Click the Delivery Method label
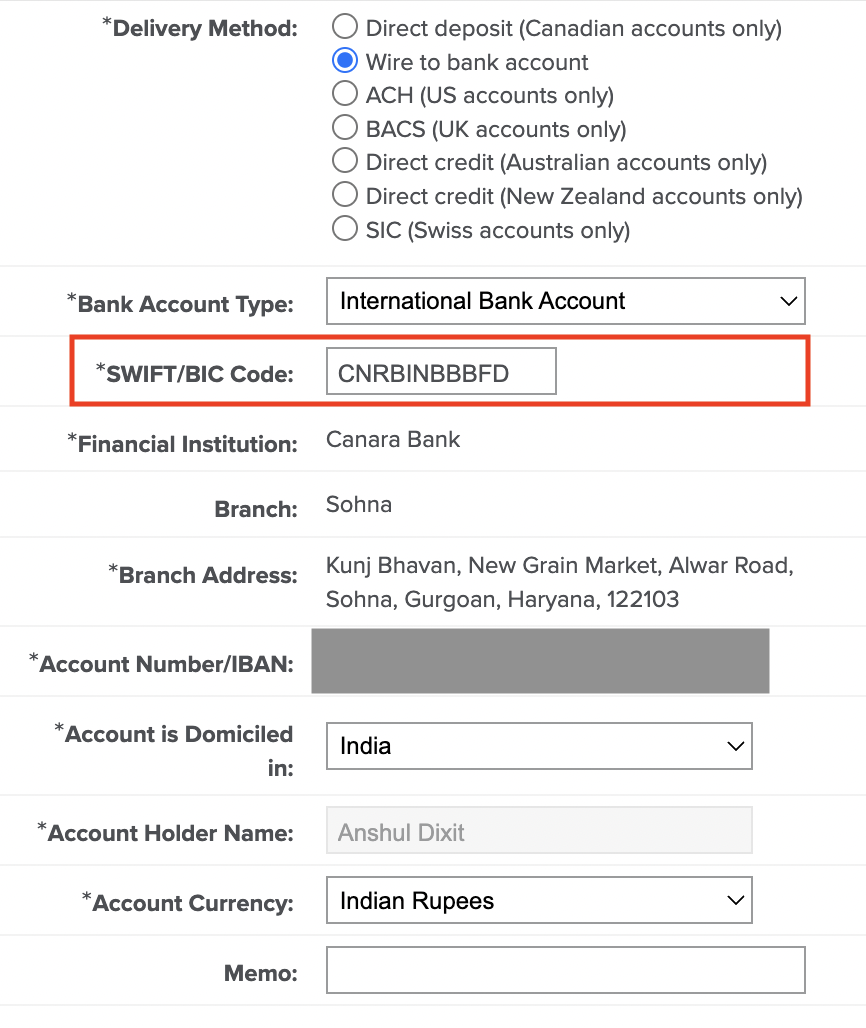 click(x=205, y=28)
